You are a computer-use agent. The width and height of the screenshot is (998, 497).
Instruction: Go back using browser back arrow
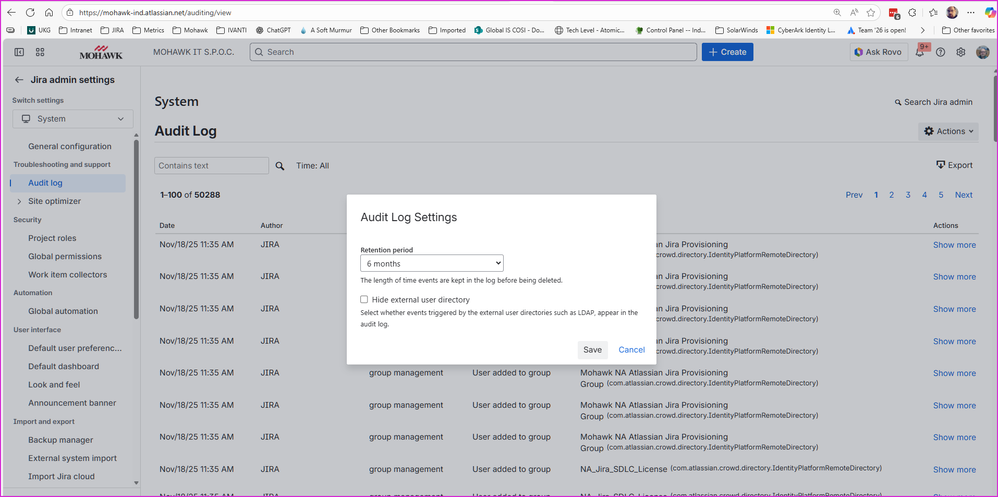tap(11, 12)
